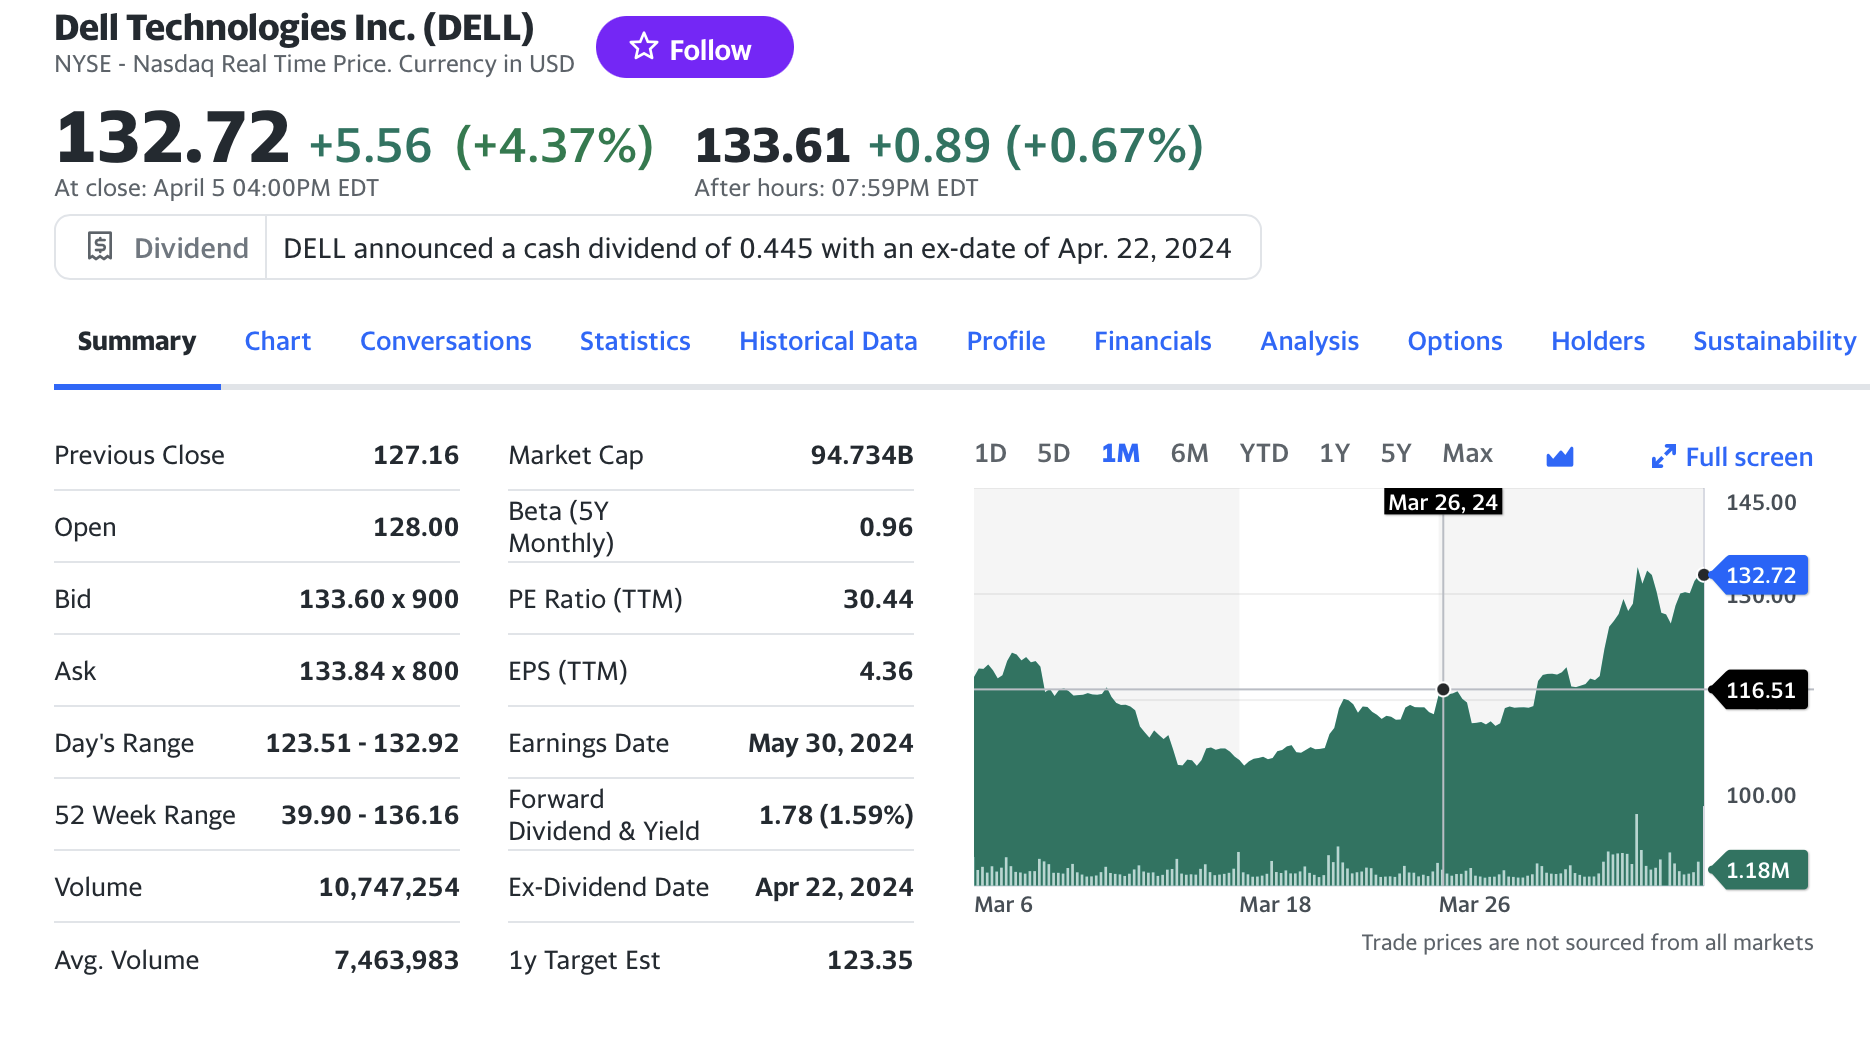This screenshot has width=1870, height=1058.
Task: View the Historical Data tab
Action: pyautogui.click(x=828, y=341)
